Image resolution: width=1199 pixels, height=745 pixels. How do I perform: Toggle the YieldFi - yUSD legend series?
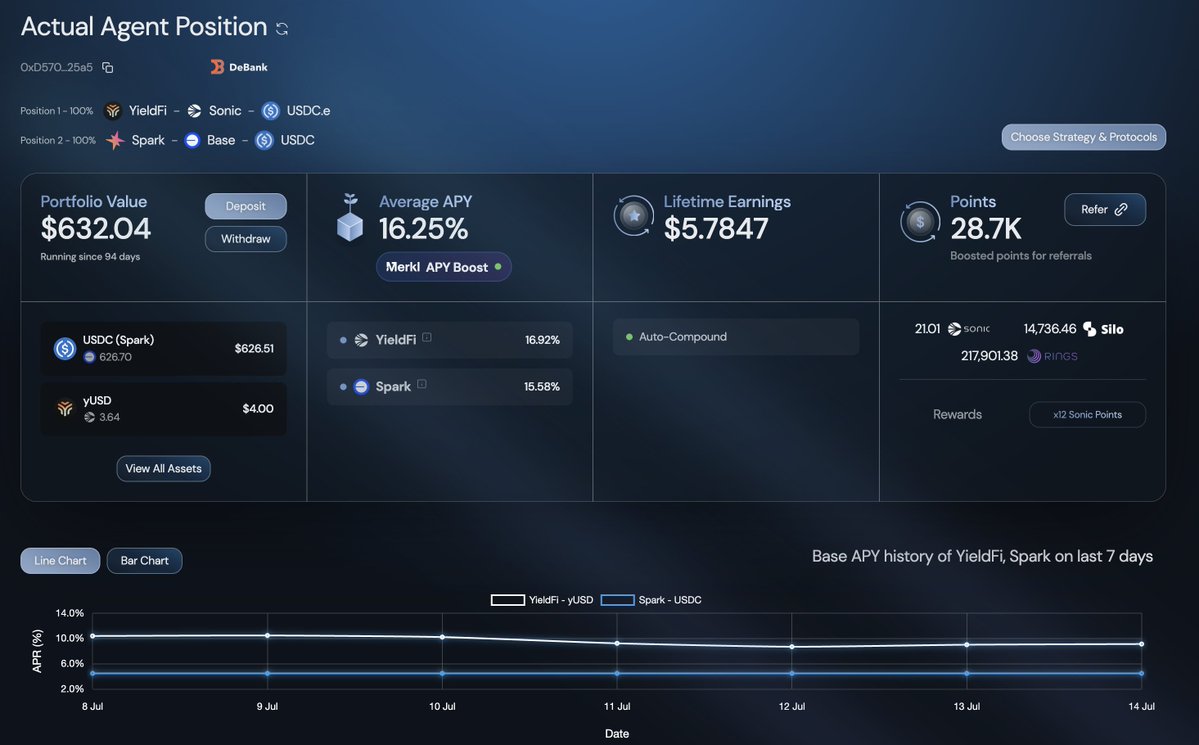542,600
